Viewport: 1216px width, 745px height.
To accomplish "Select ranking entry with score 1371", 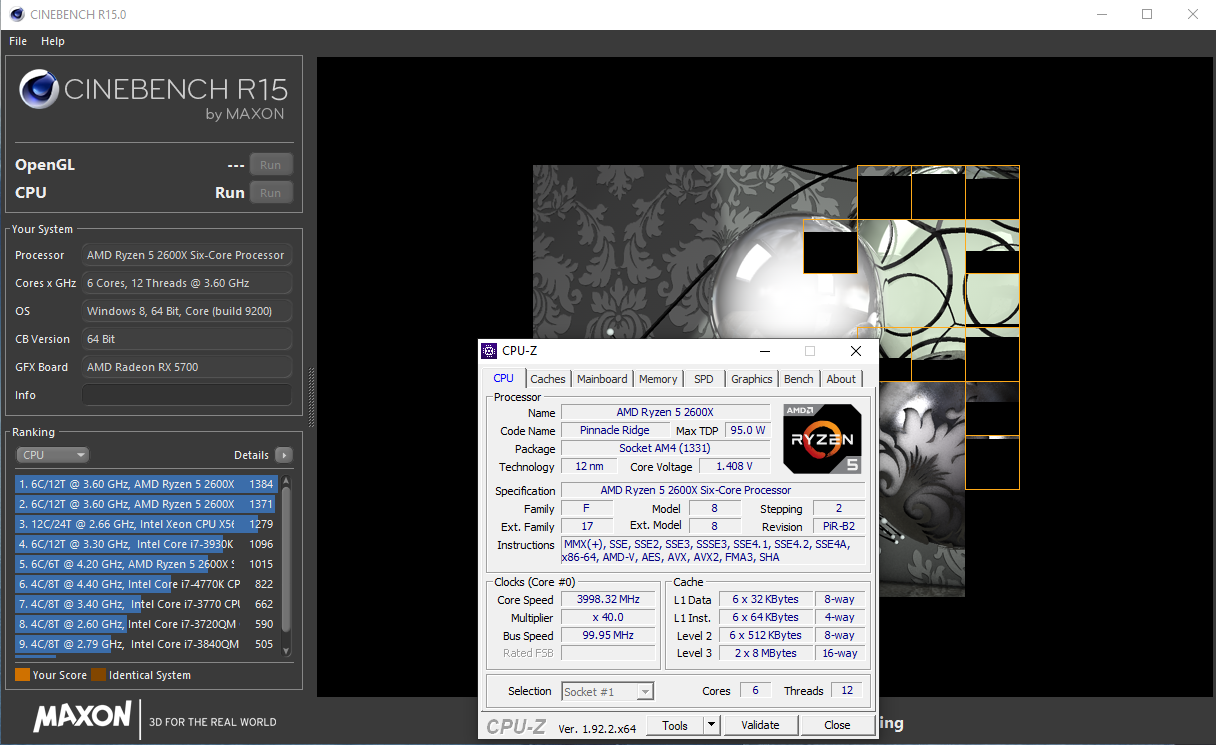I will pos(145,504).
